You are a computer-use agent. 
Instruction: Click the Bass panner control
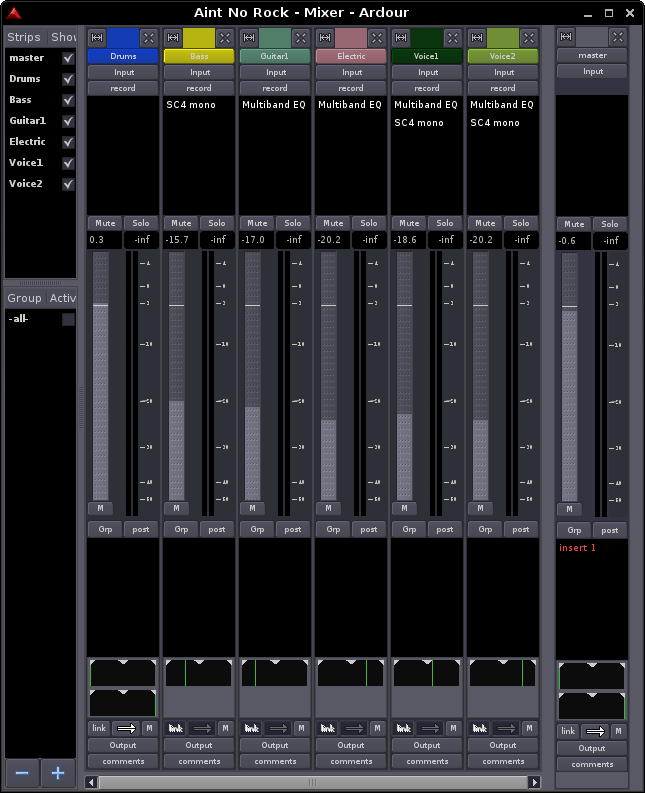click(x=199, y=673)
